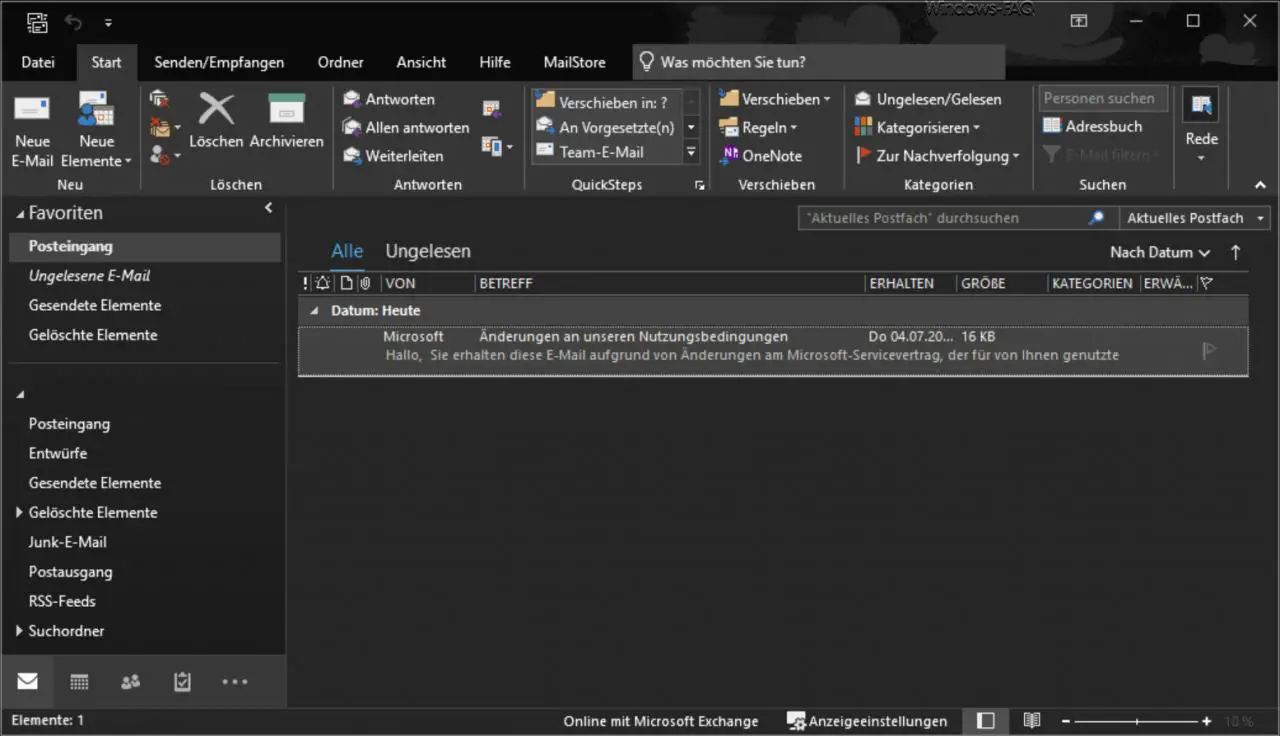The width and height of the screenshot is (1280, 736).
Task: Expand the Suchordner folder
Action: [19, 631]
